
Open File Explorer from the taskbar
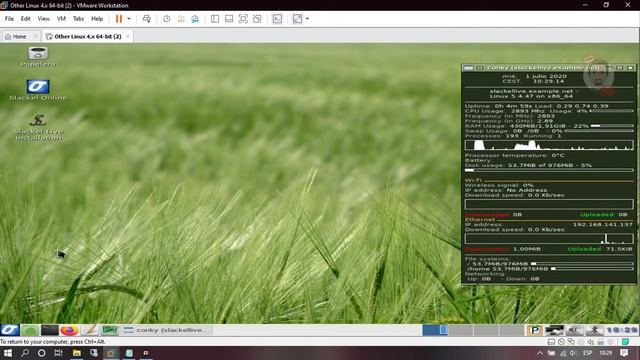[x=77, y=353]
